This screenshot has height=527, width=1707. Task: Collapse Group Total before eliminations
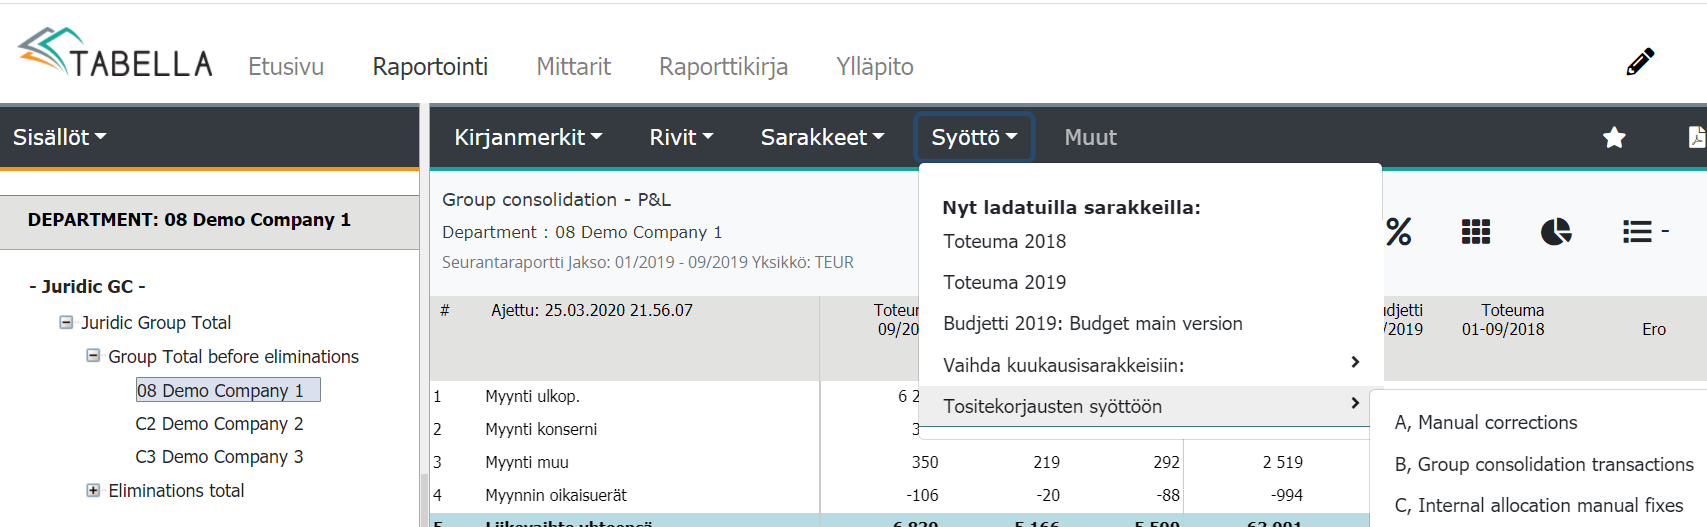pyautogui.click(x=93, y=356)
